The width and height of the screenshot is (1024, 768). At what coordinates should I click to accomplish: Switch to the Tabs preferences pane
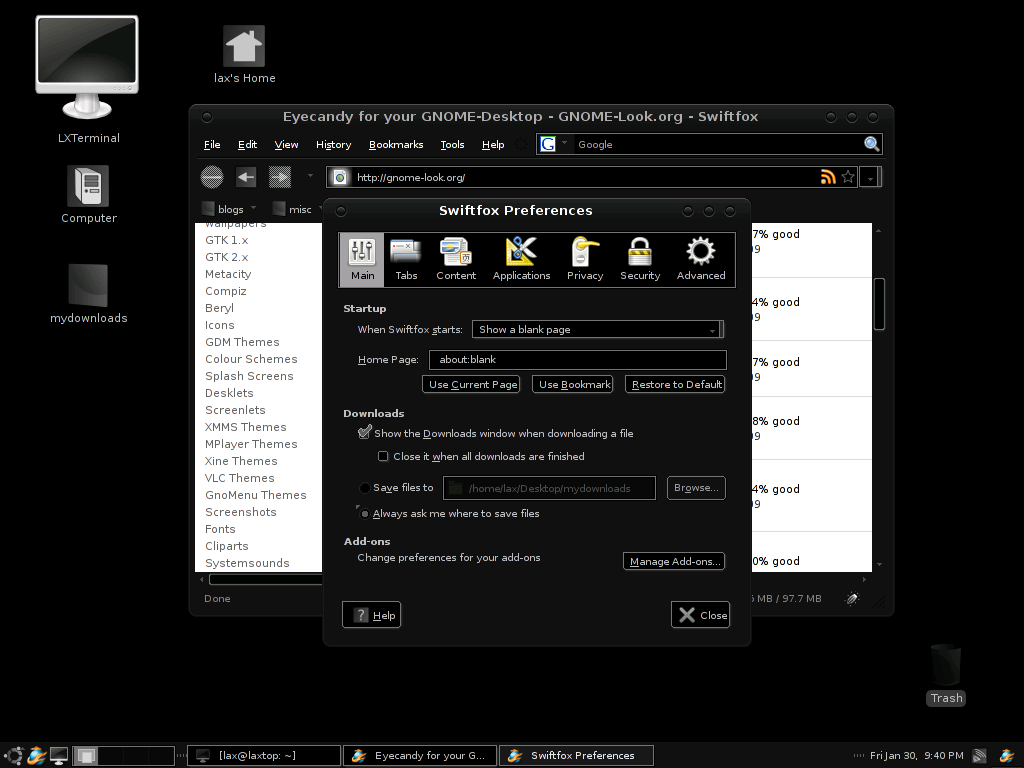tap(406, 259)
